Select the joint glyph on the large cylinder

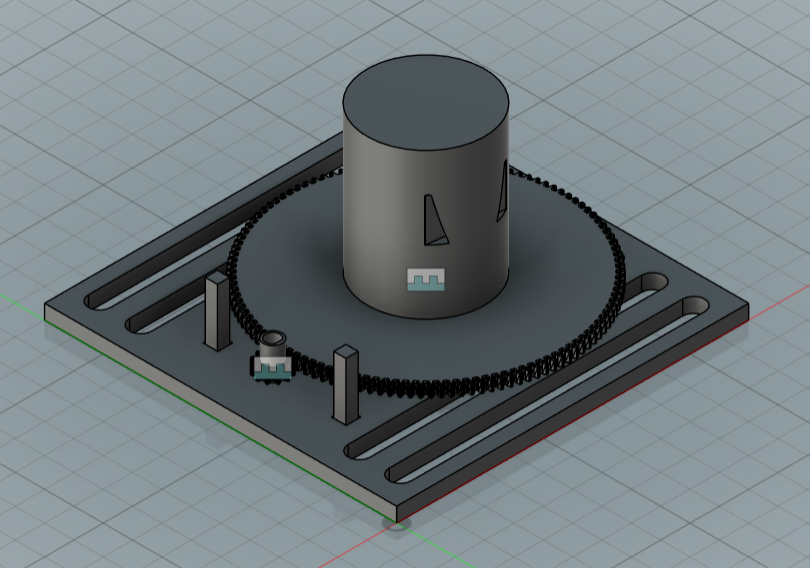[426, 279]
